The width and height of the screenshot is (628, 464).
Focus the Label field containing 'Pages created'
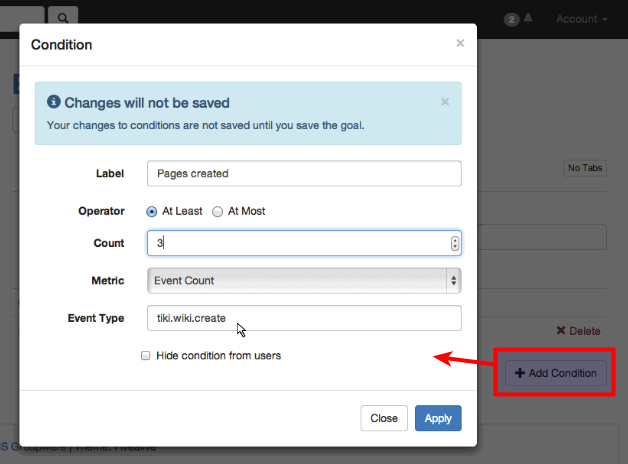tap(303, 173)
